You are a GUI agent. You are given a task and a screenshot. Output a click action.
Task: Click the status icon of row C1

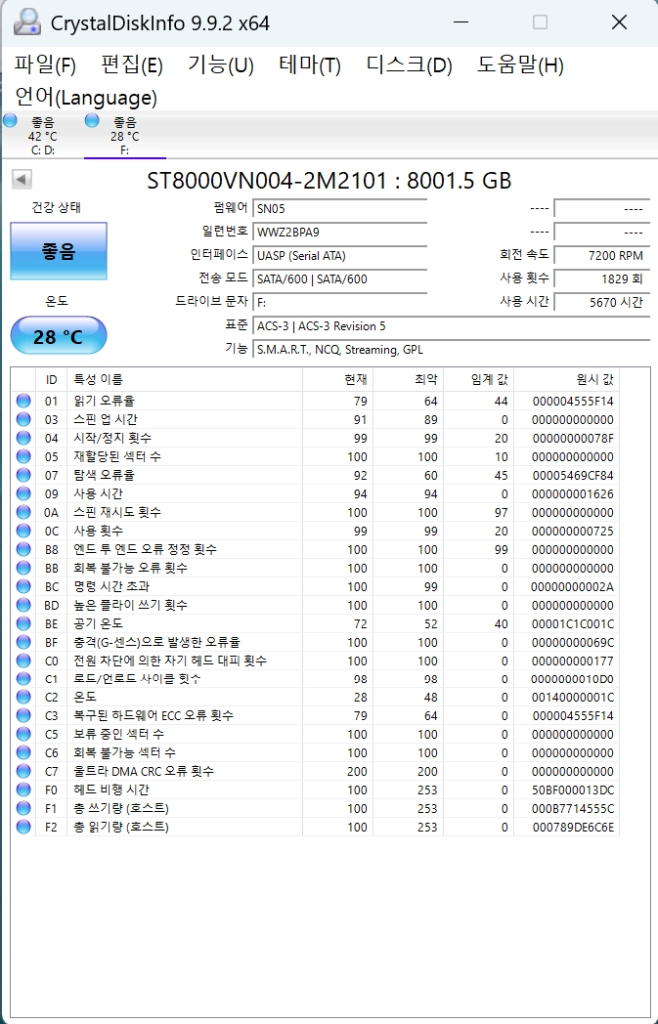[24, 679]
